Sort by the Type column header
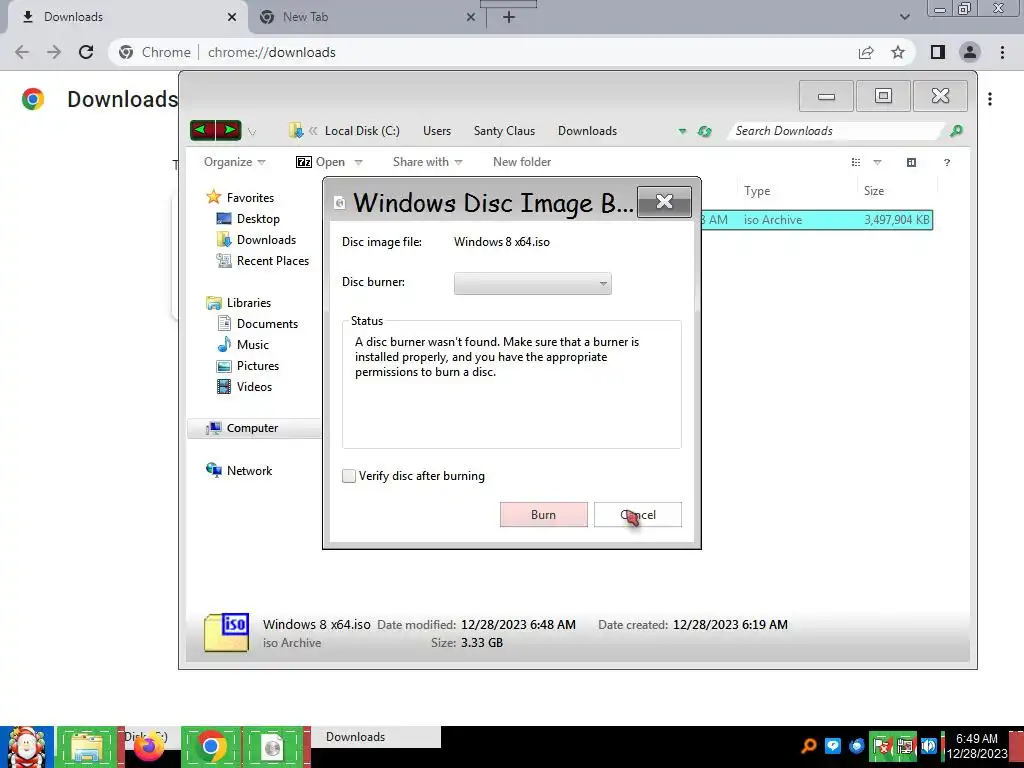Screen dimensions: 1024x768 point(757,191)
